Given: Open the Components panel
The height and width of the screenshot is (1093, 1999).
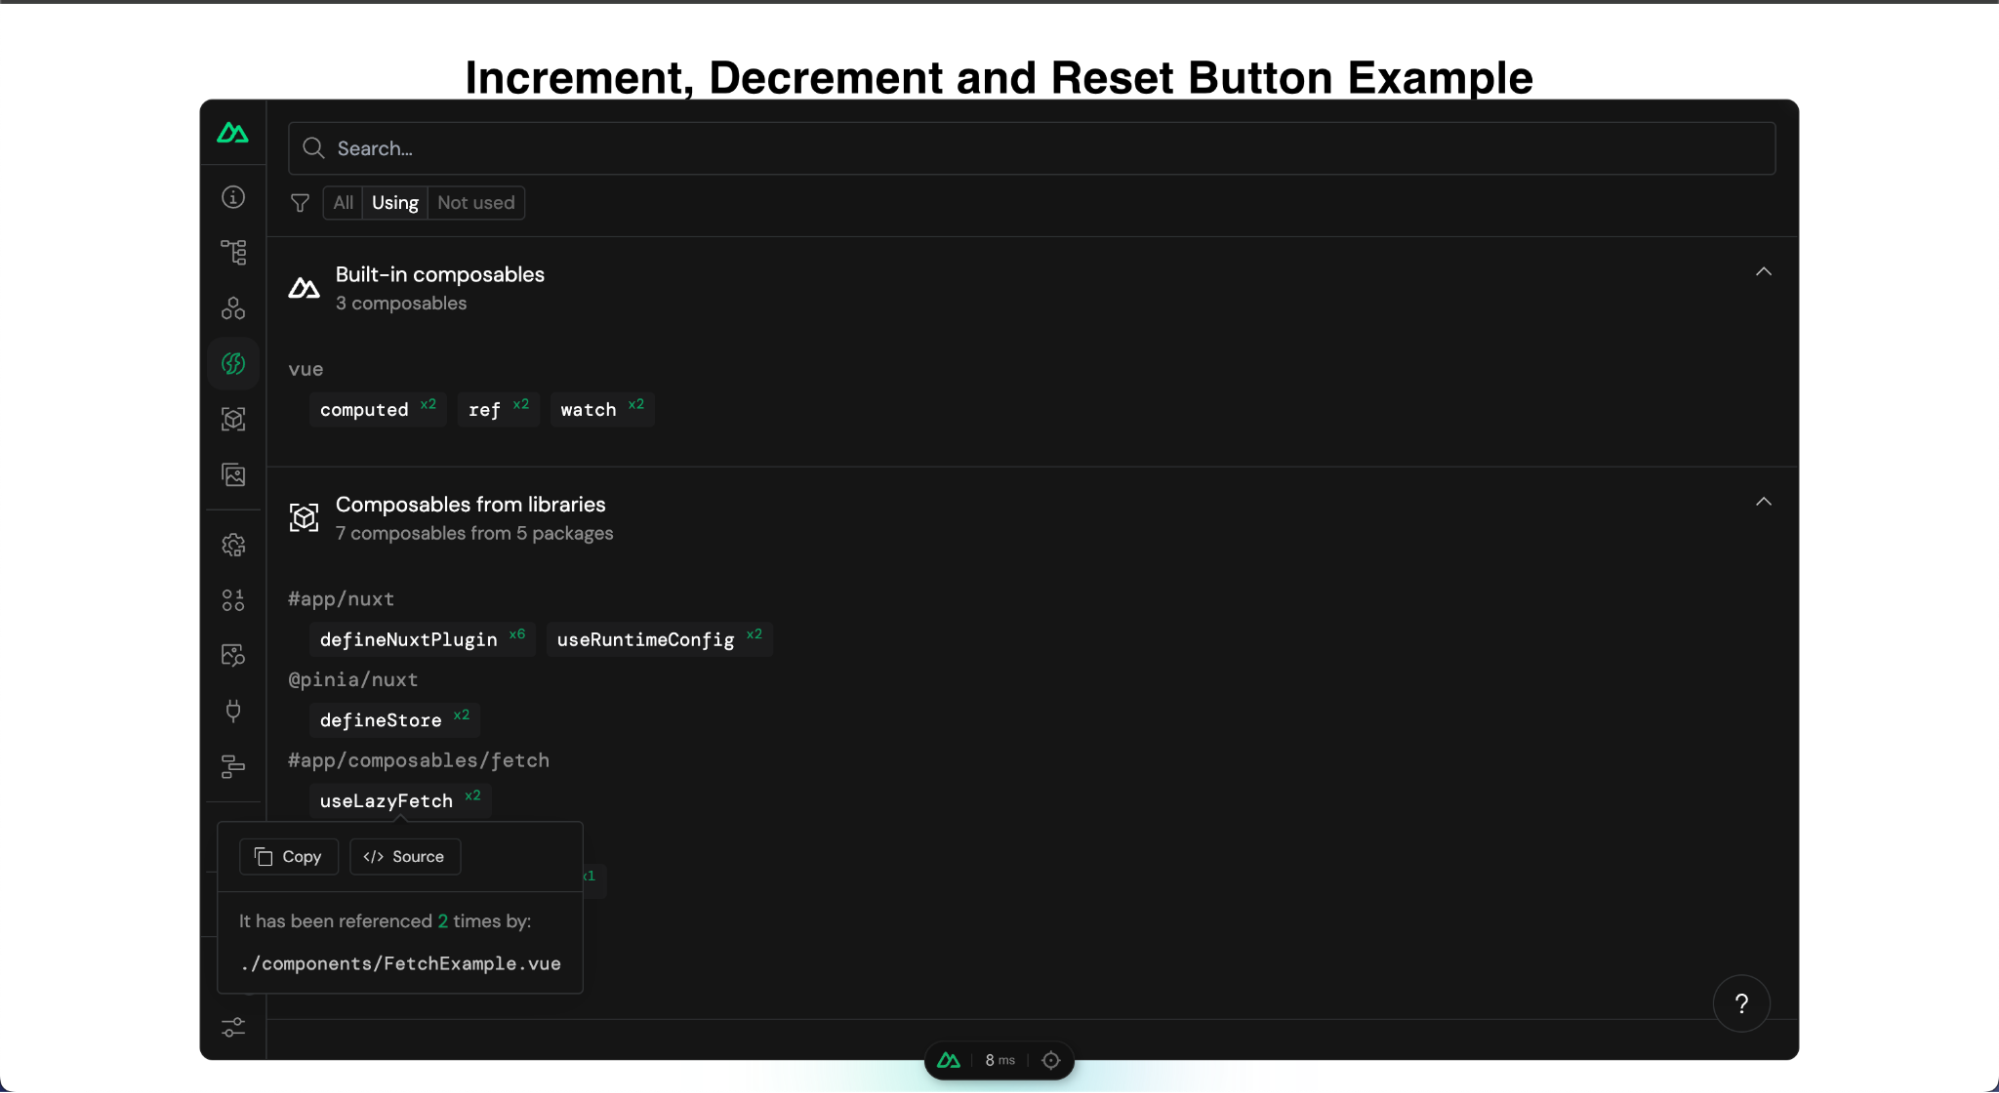Looking at the screenshot, I should click(x=233, y=308).
